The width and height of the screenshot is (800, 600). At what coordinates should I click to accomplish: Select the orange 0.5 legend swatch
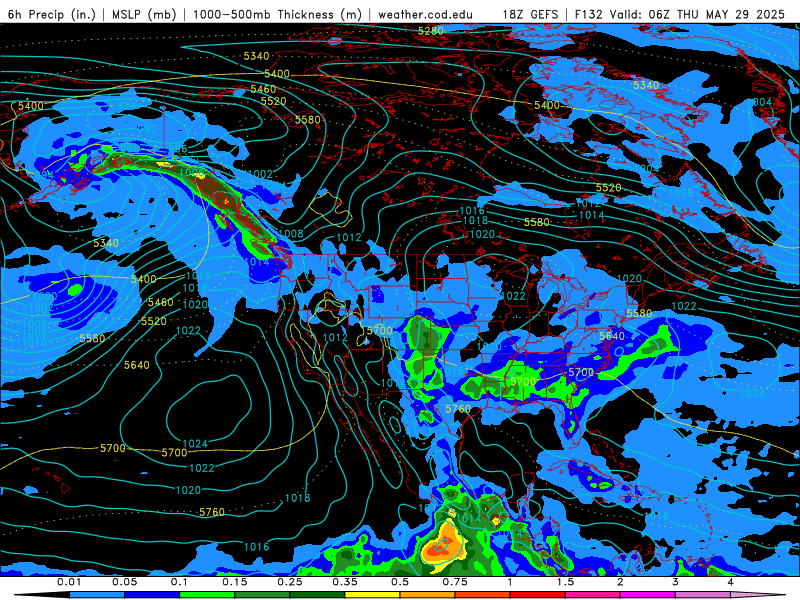tap(428, 595)
